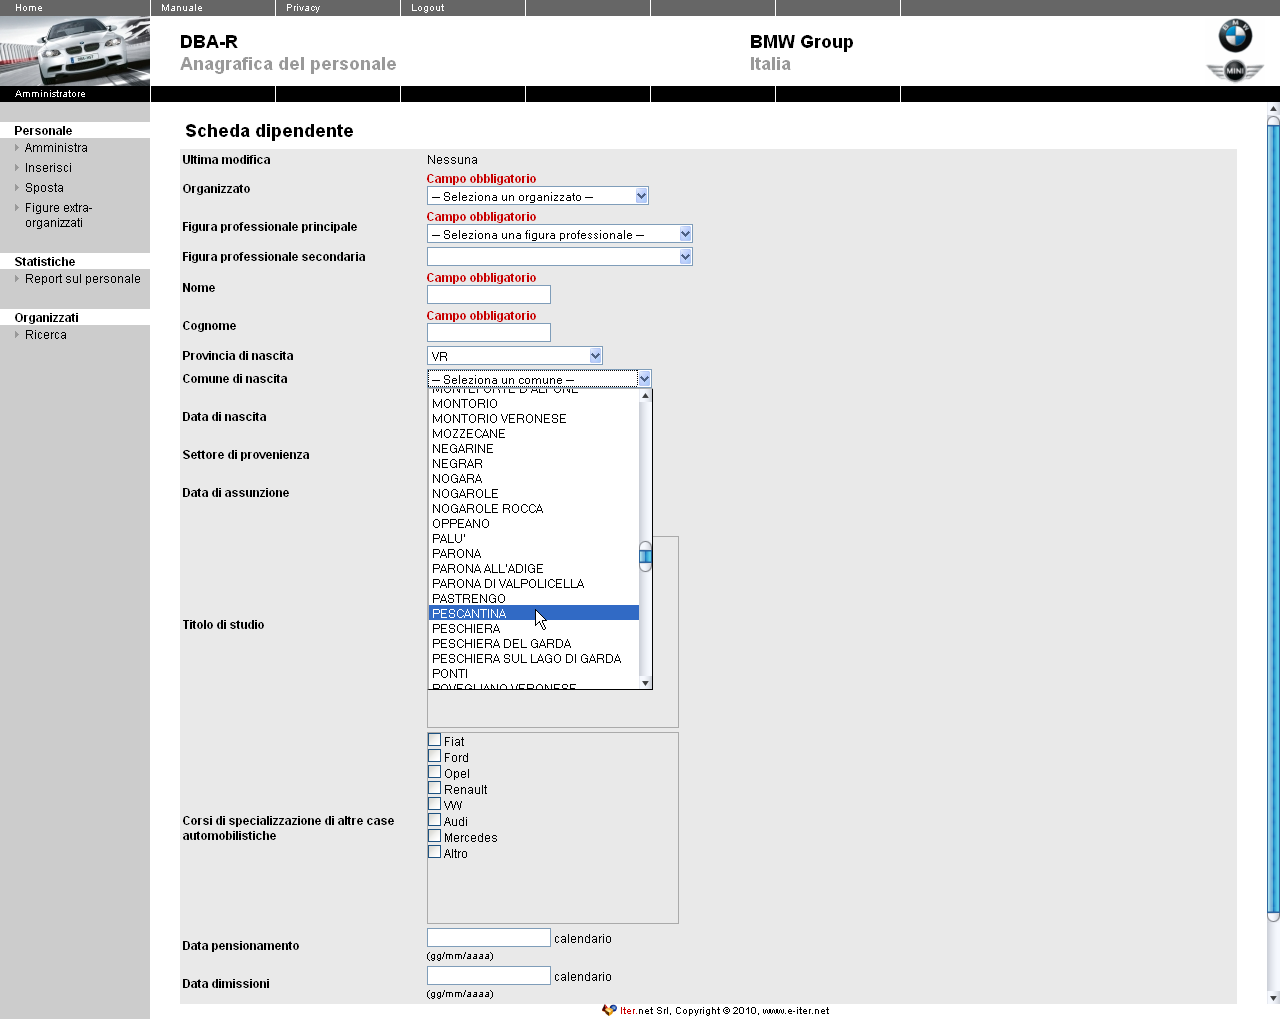Tick the Fiat checkbox

[434, 740]
